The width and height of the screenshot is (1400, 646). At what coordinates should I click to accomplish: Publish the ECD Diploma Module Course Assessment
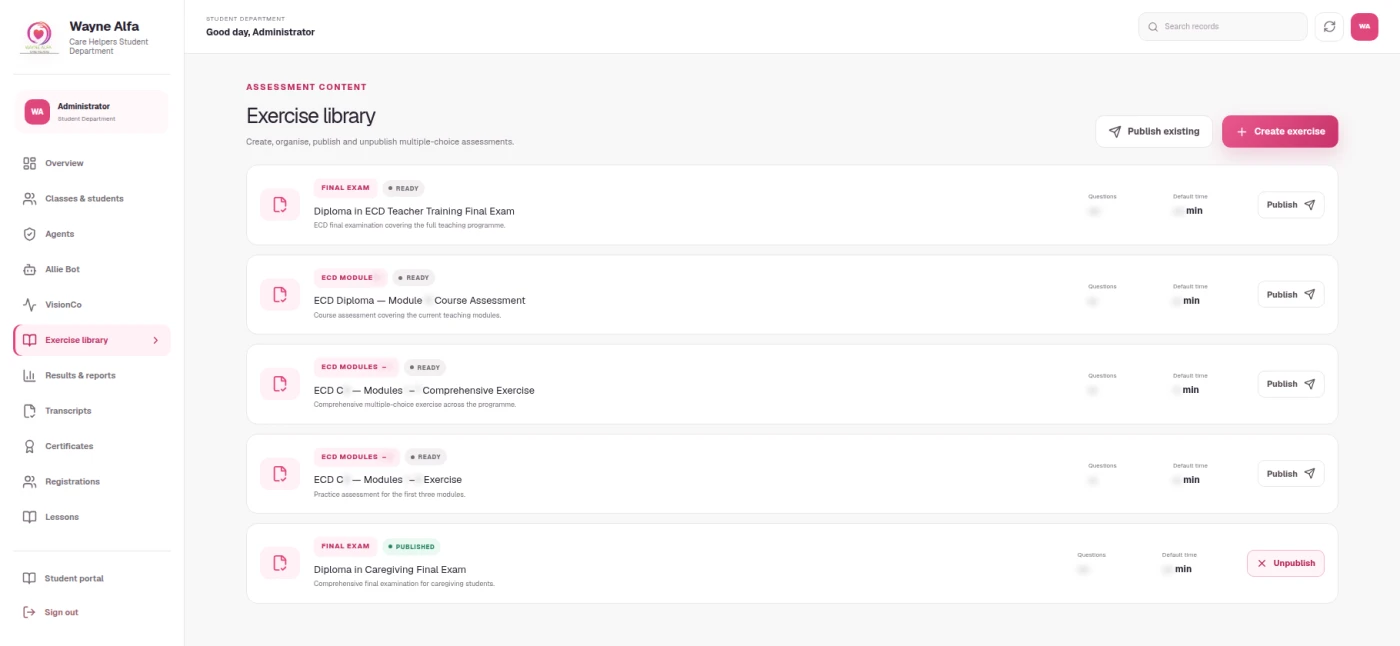[1291, 295]
